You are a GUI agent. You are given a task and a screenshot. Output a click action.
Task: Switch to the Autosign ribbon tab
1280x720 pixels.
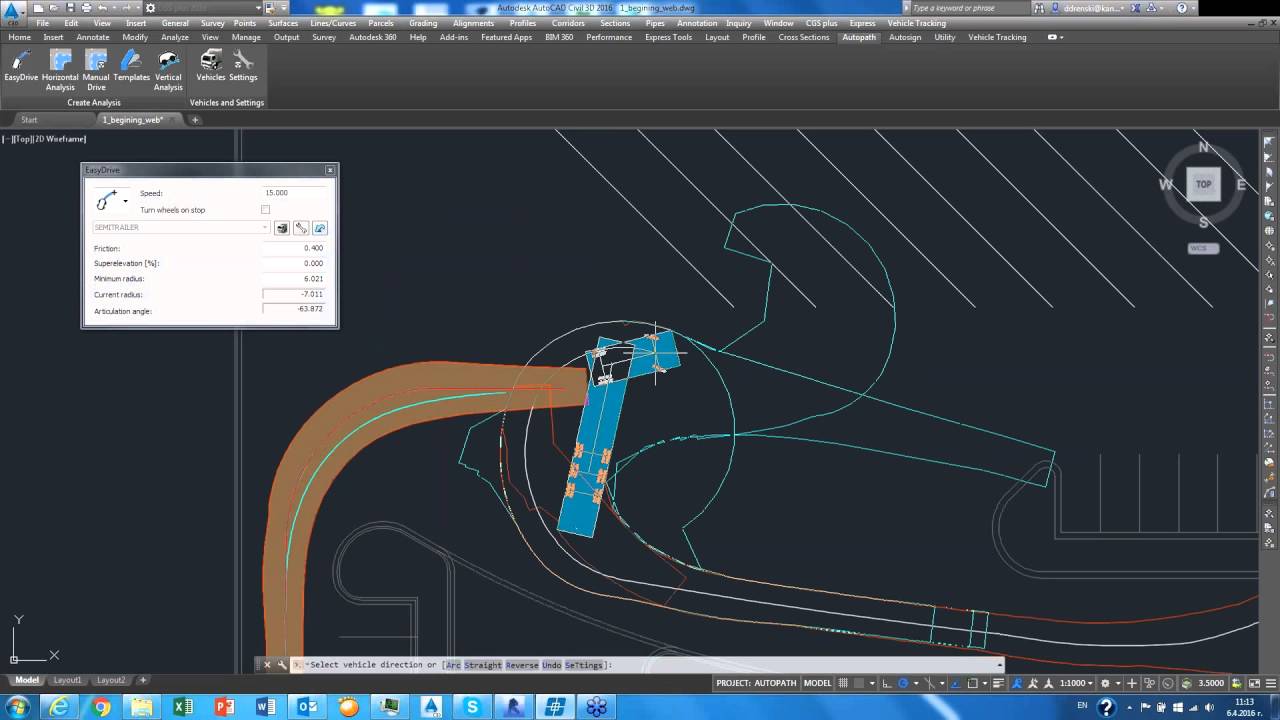pos(905,37)
